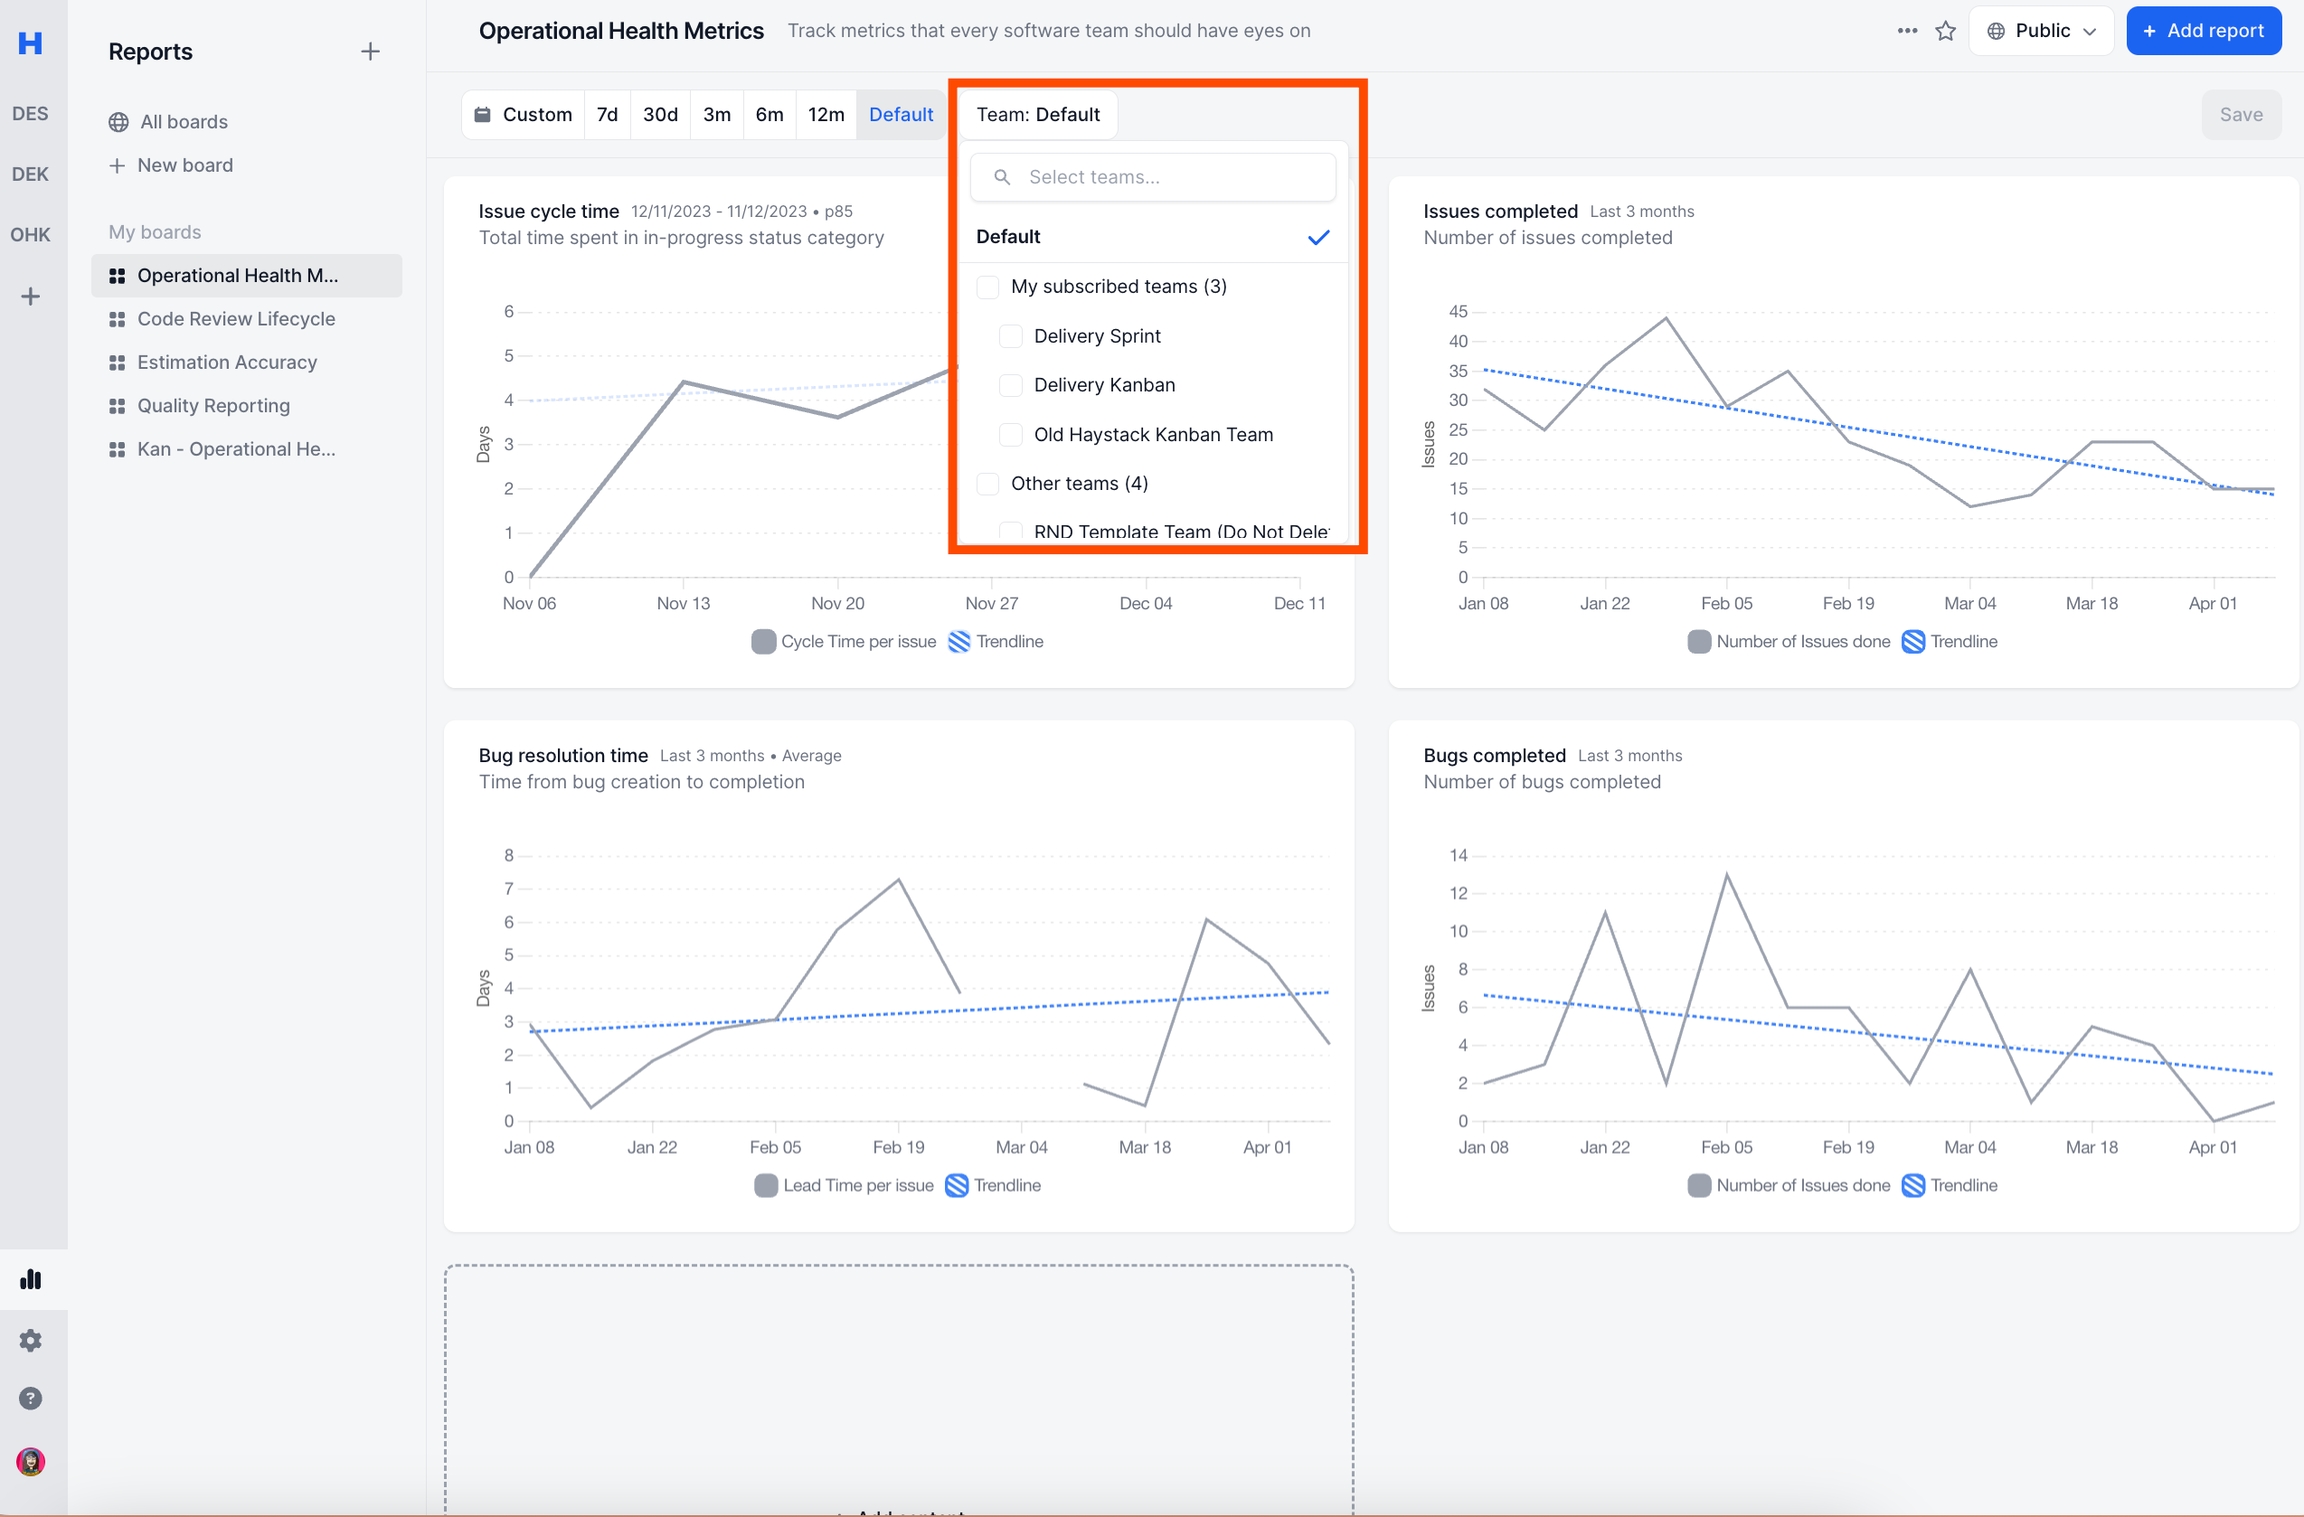Click Number of Issues done icon in Bugs completed
Viewport: 2304px width, 1517px height.
[x=1698, y=1186]
